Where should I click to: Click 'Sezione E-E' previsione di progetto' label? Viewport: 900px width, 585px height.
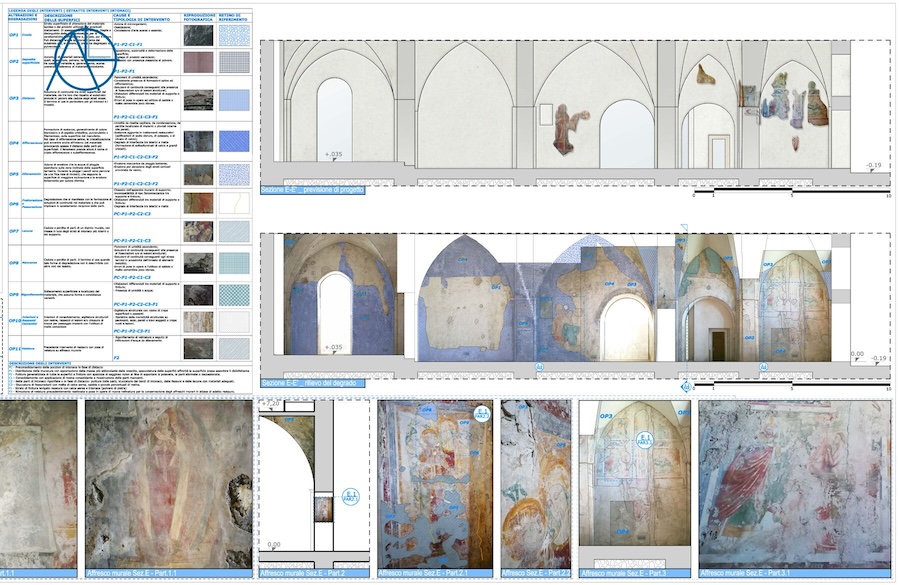click(x=312, y=189)
